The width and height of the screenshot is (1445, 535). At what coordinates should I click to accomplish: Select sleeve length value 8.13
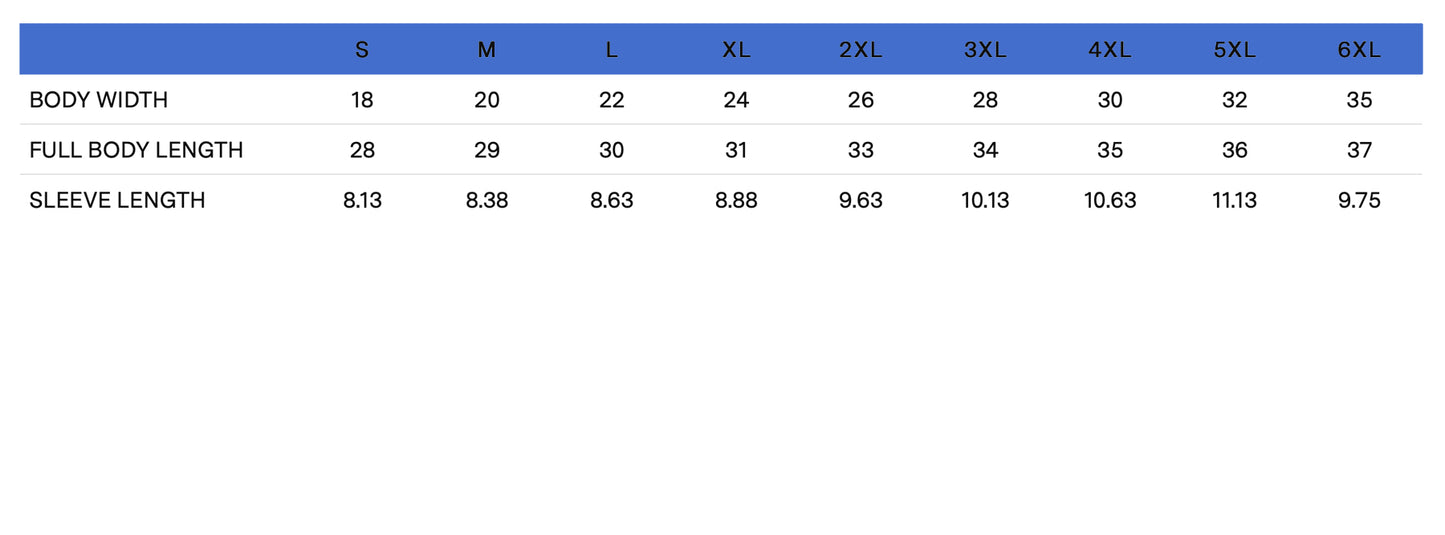click(362, 200)
